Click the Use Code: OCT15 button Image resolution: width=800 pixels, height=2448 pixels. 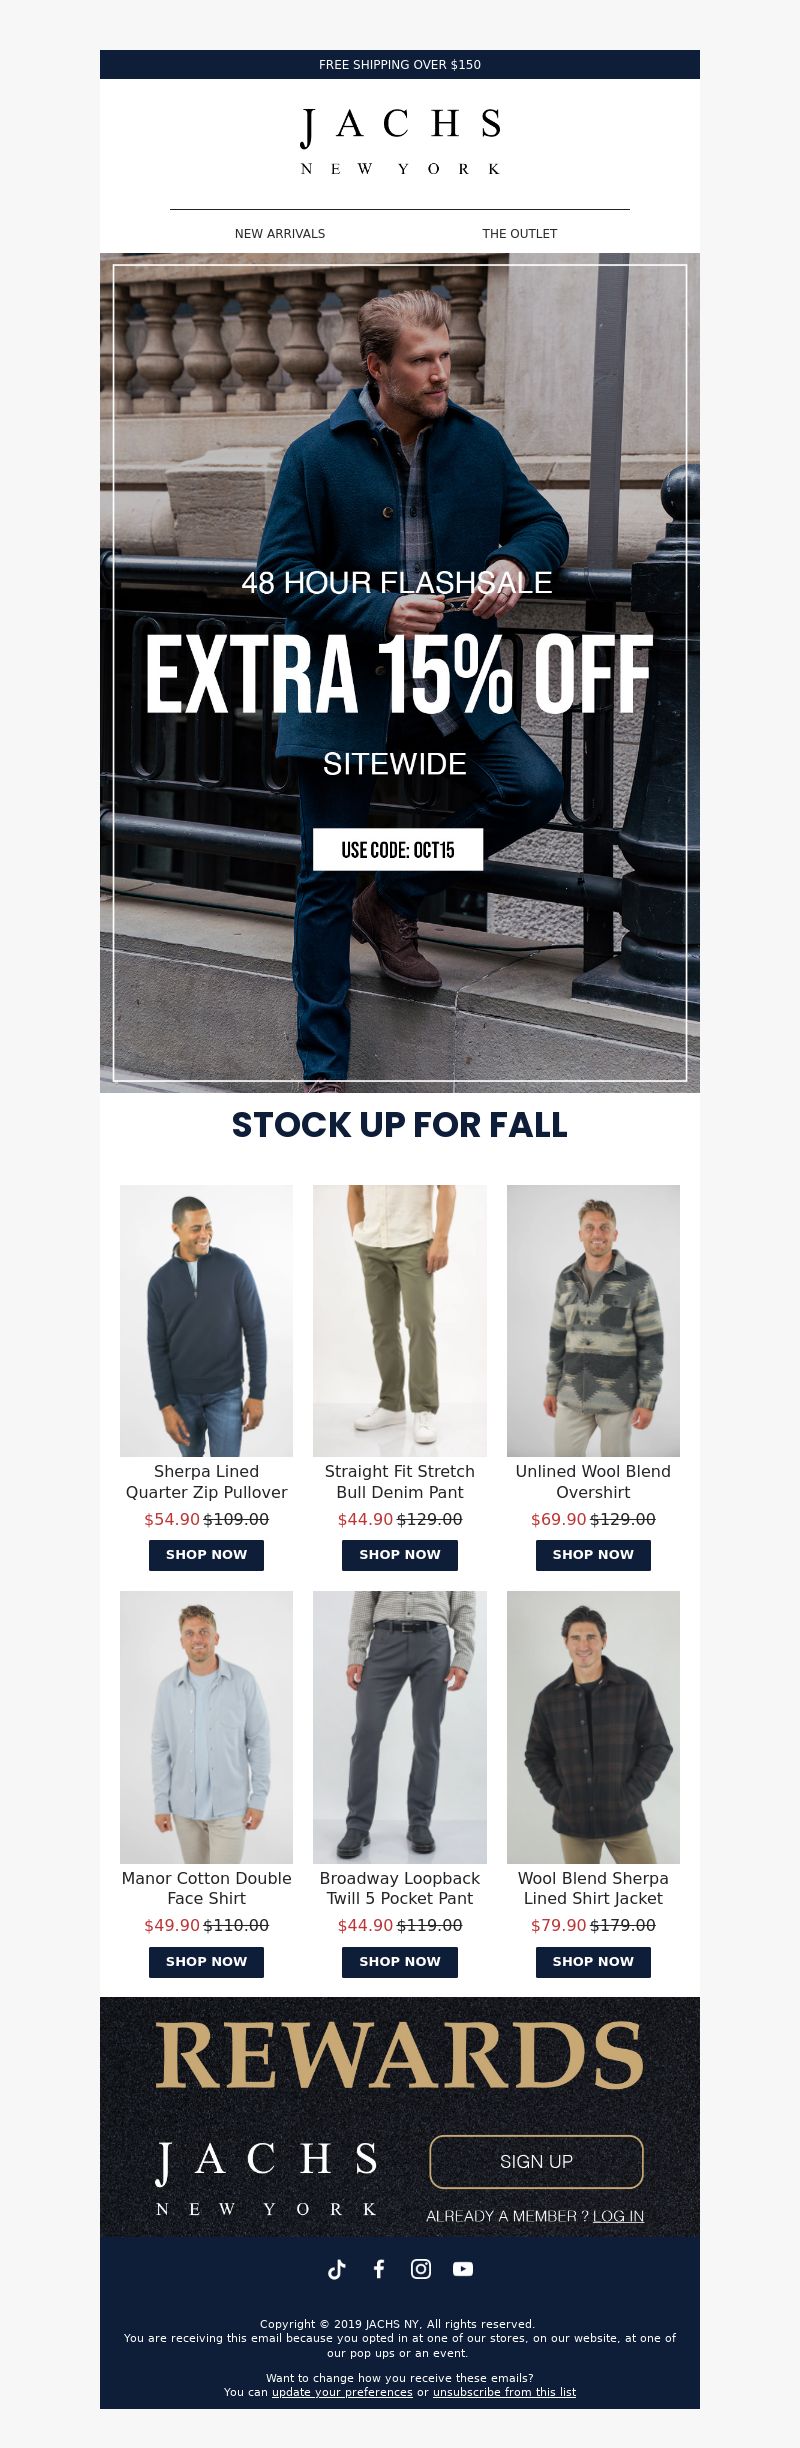398,850
